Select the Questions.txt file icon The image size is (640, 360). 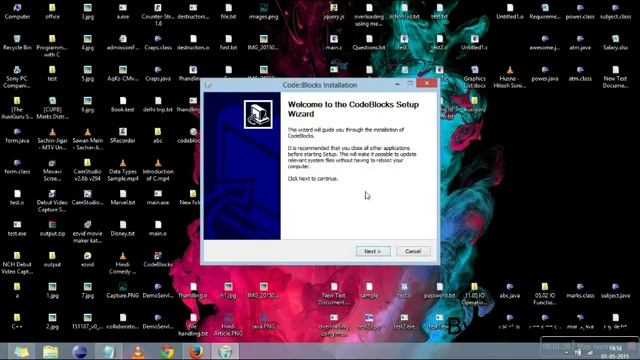click(x=369, y=42)
